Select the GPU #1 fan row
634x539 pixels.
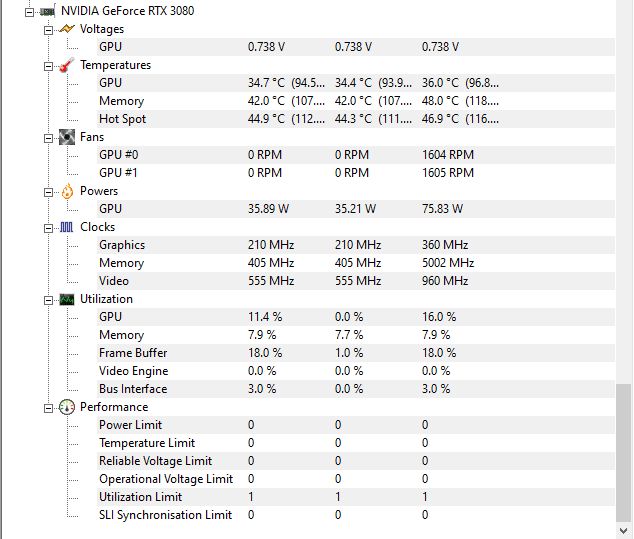click(119, 173)
